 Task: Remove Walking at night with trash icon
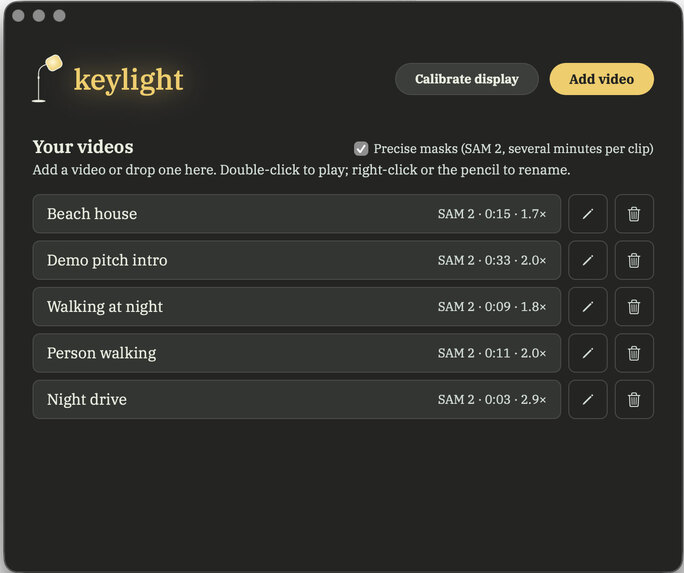click(634, 307)
